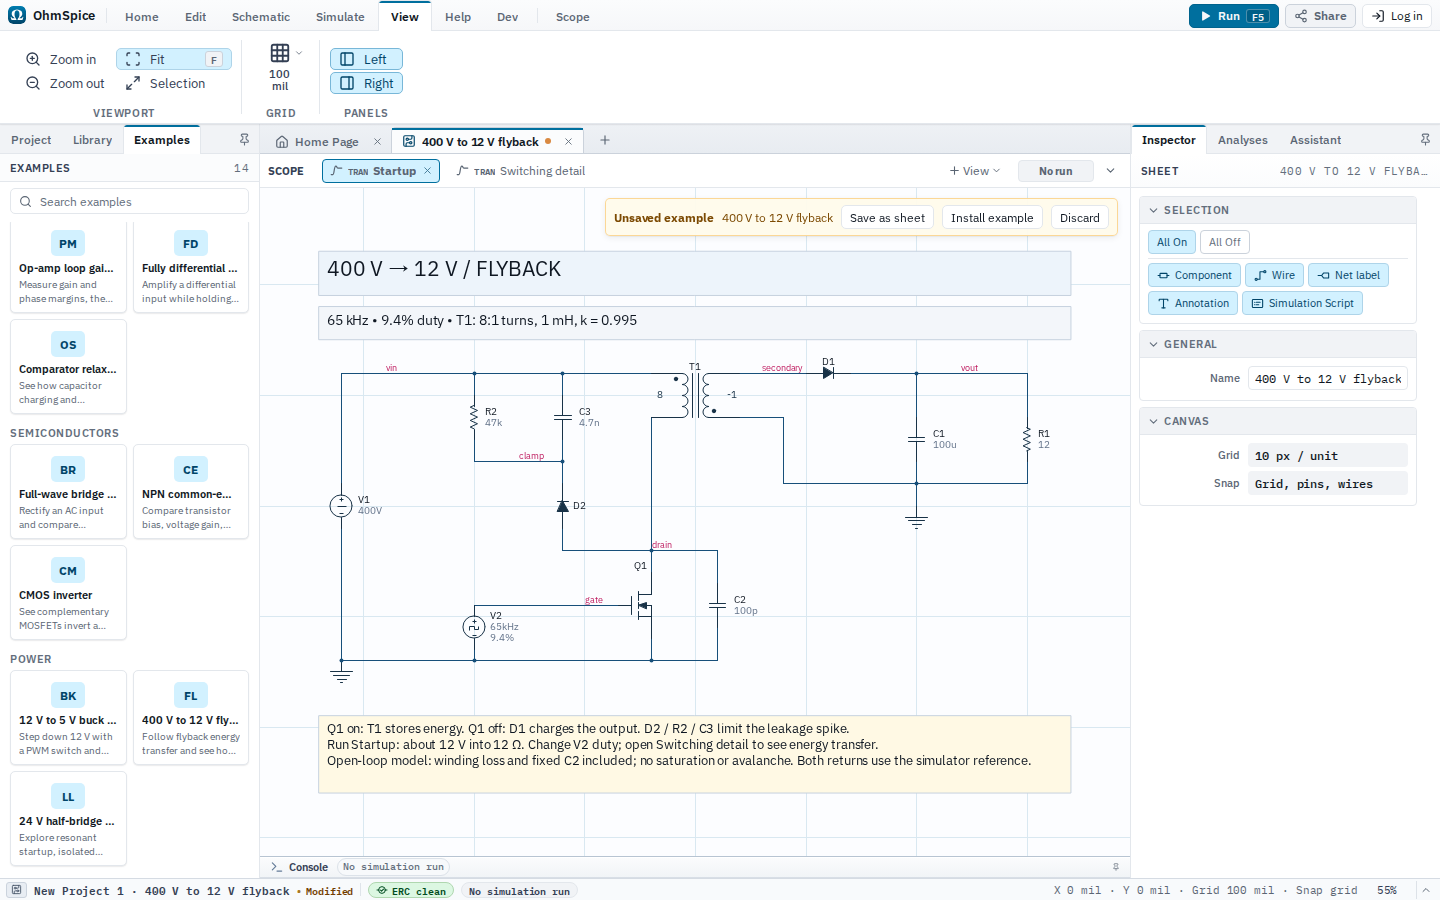Open the Fully differential example card
1440x900 pixels.
(x=191, y=265)
